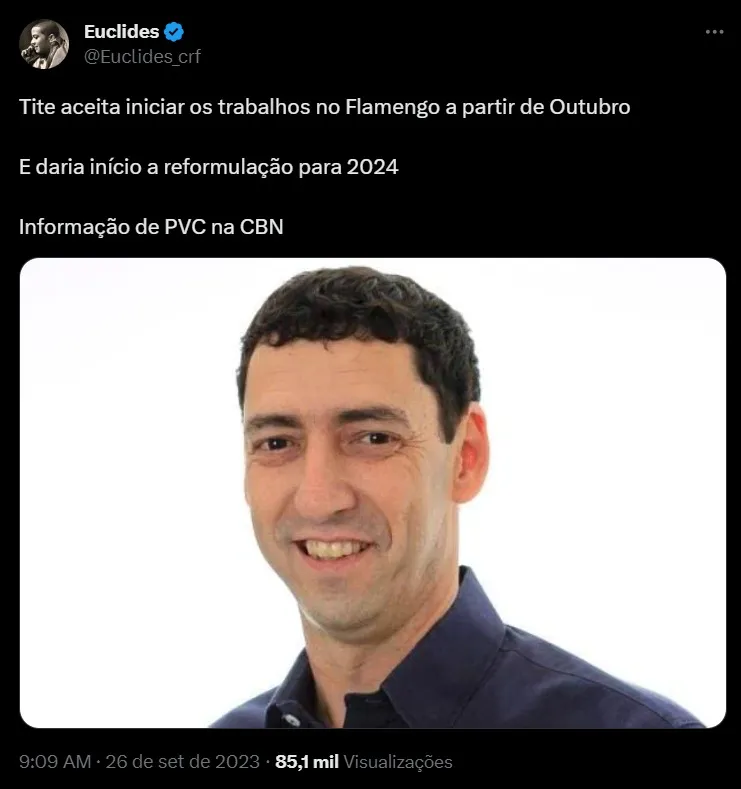Viewport: 741px width, 789px height.
Task: Click the text 'PVC' in the tweet
Action: 185,226
